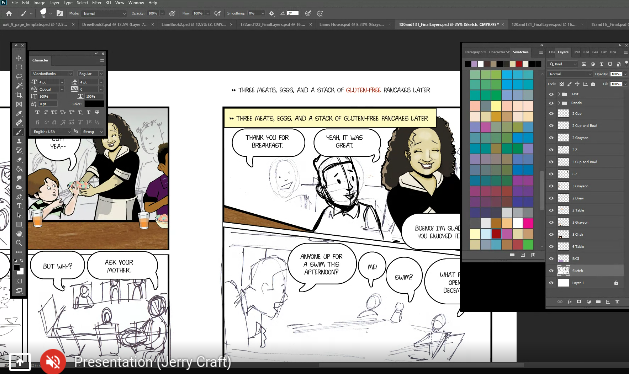
Task: Toggle faux bold in Character panel
Action: 37,112
